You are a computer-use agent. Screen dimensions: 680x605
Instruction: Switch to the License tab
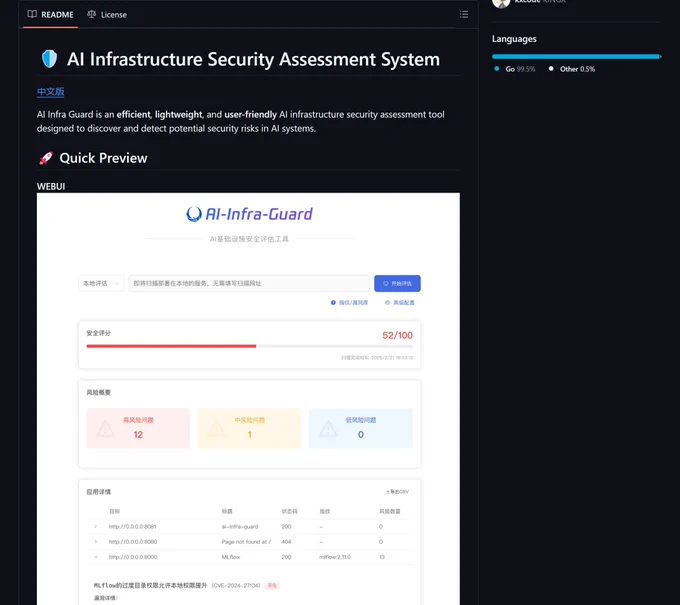[x=107, y=15]
